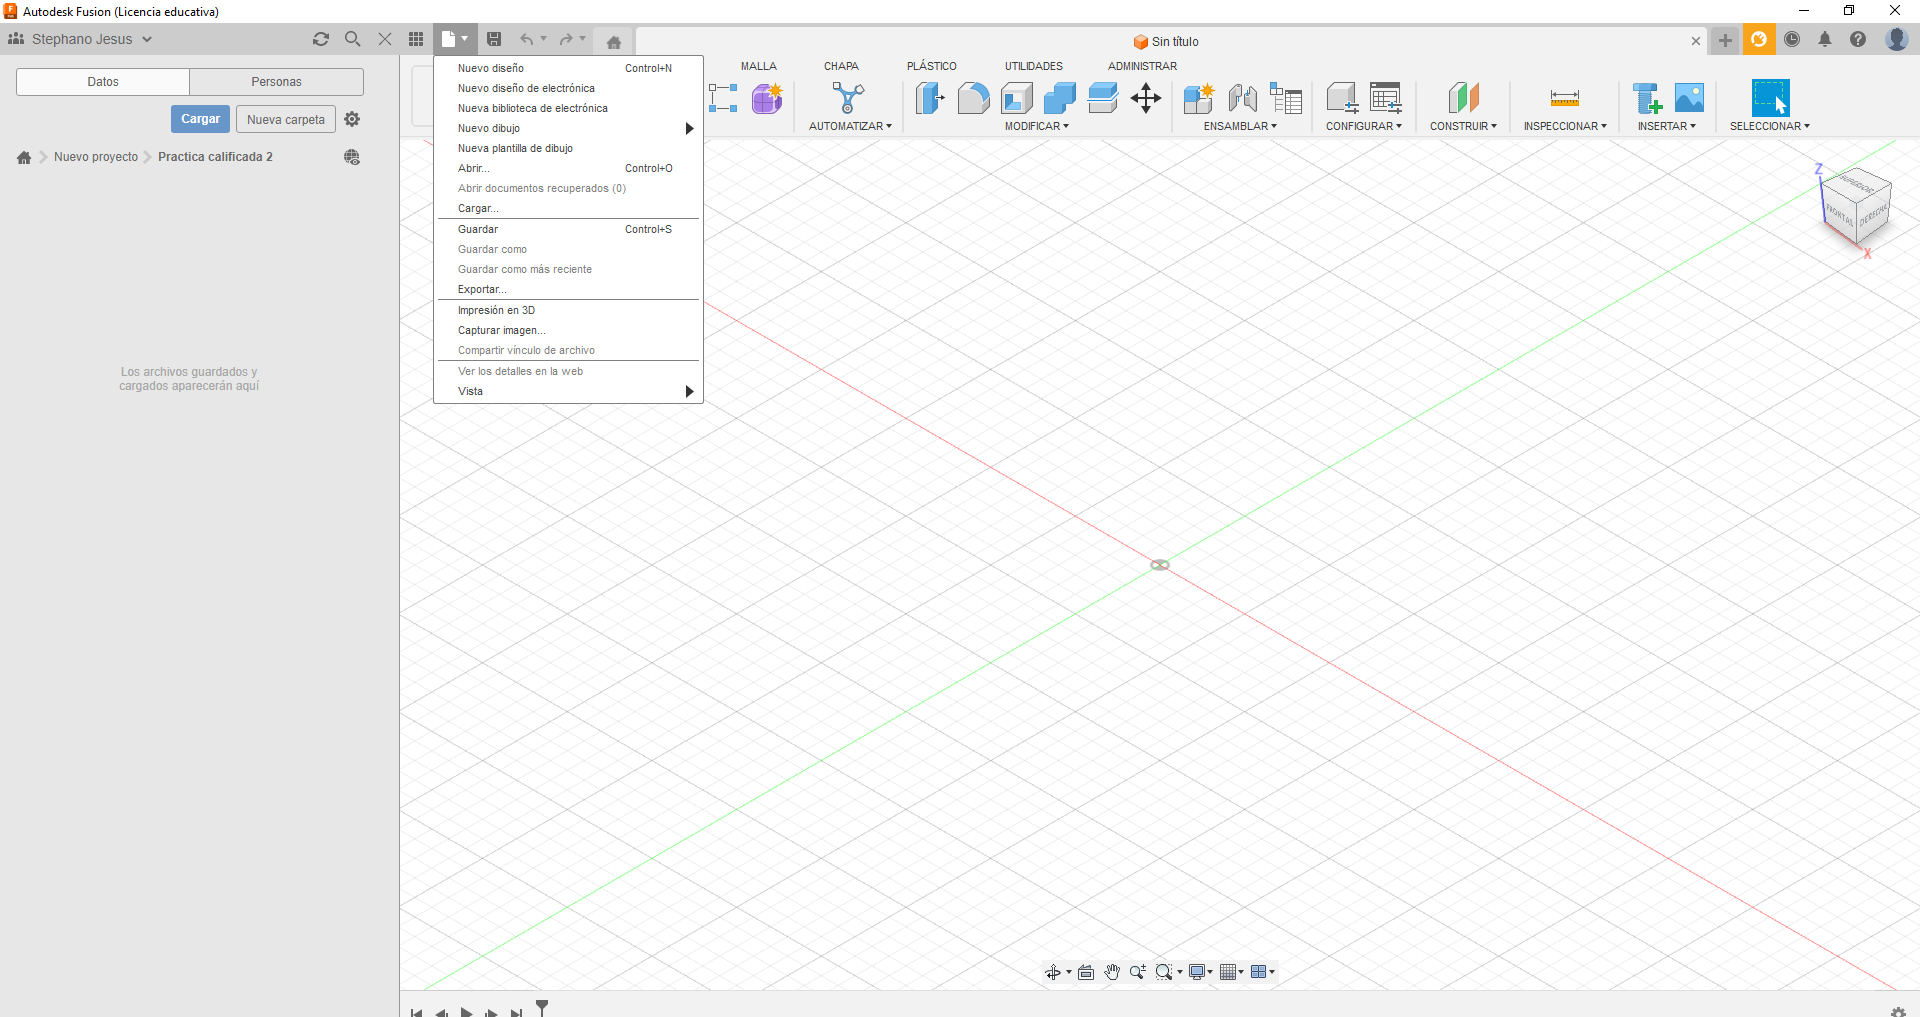Screen dimensions: 1920x1017
Task: Click the Insert McMaster-Carr component icon
Action: tap(1646, 98)
